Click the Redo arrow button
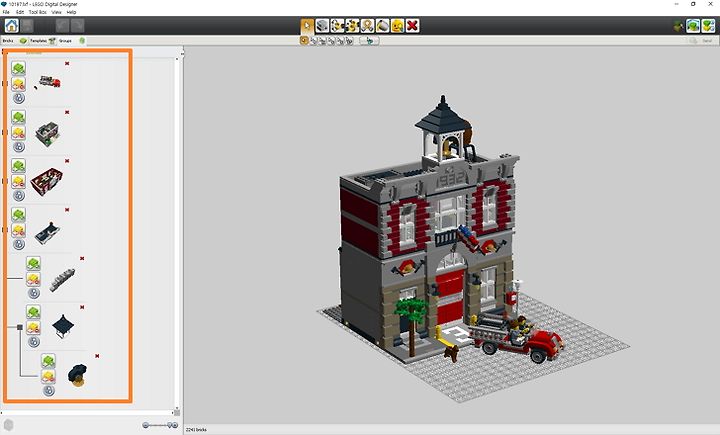The height and width of the screenshot is (435, 720). pyautogui.click(x=78, y=26)
